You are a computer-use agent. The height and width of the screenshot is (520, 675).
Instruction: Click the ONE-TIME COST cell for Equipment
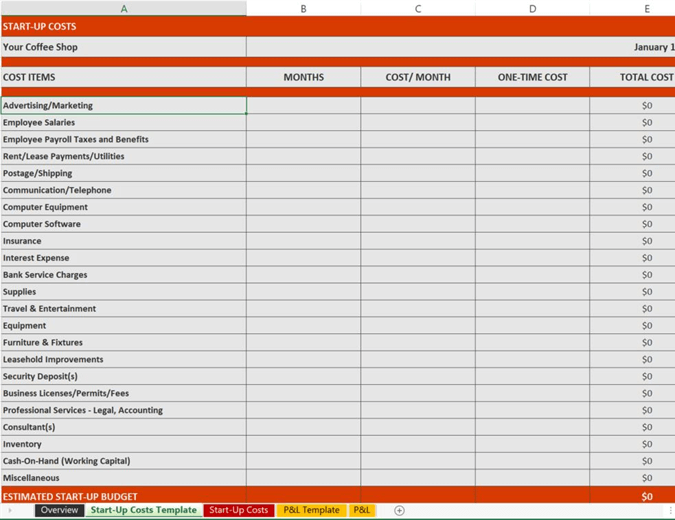click(532, 325)
